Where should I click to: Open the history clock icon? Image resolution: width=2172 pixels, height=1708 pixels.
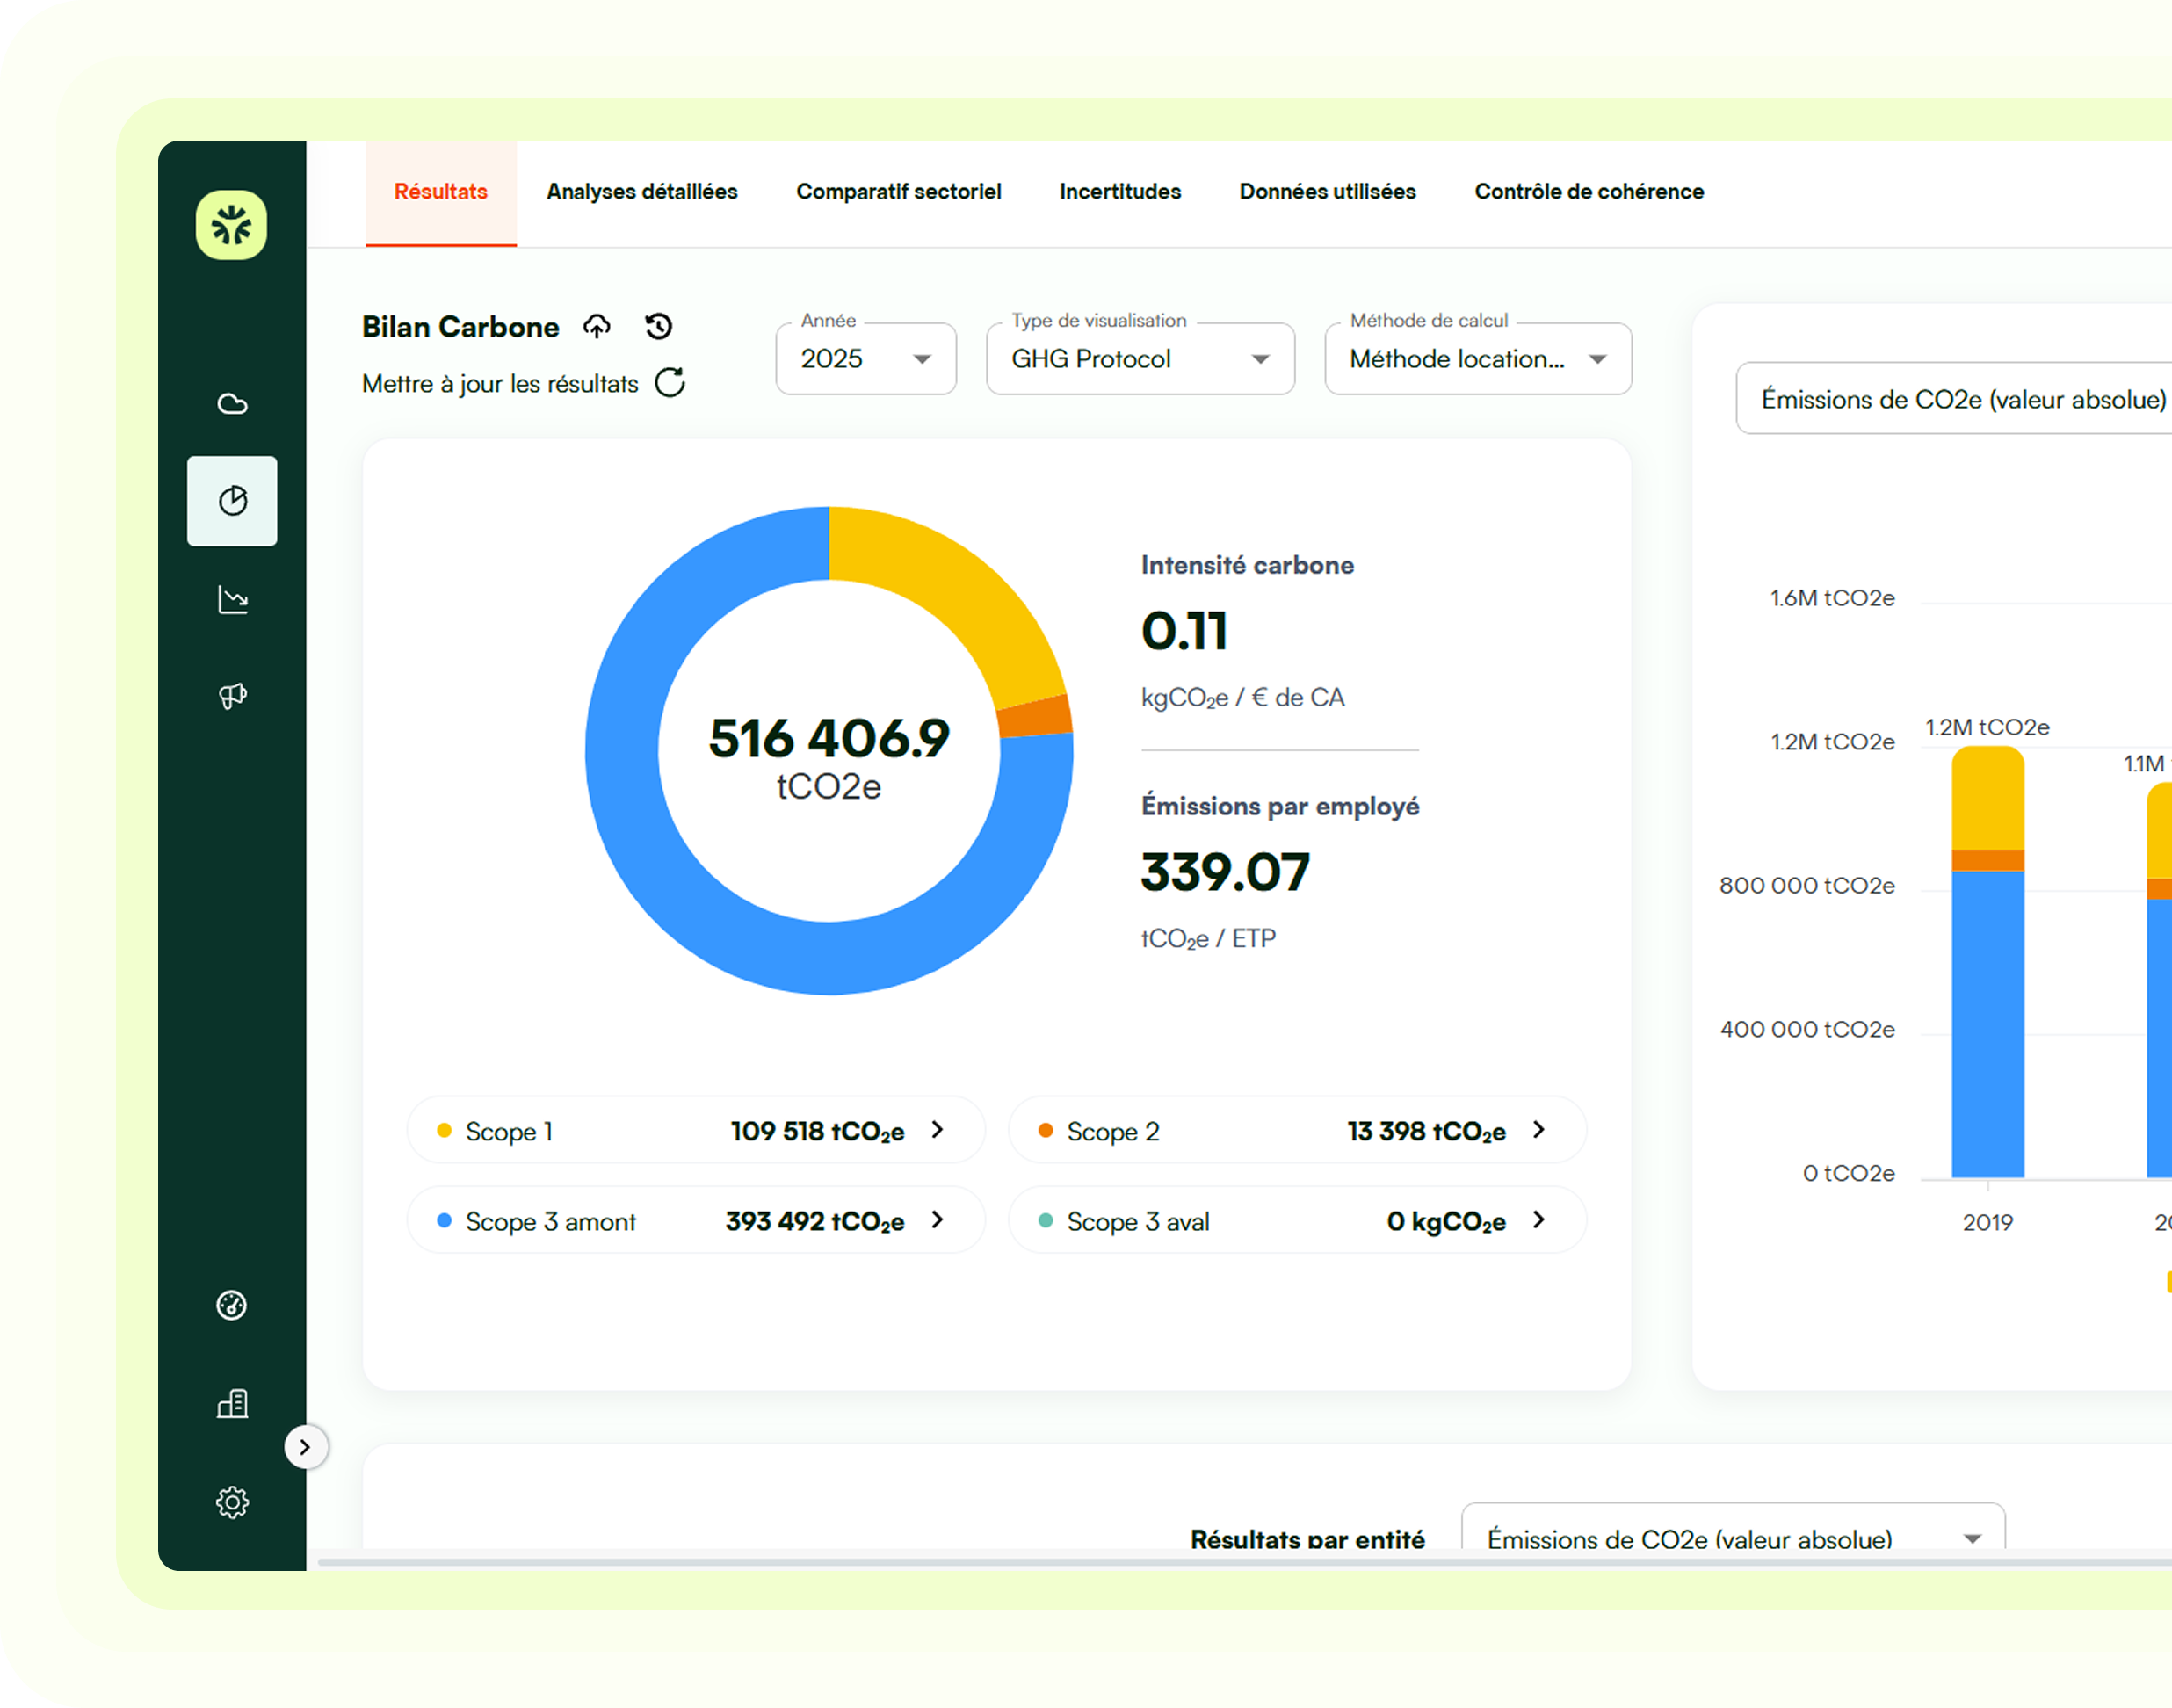point(658,327)
